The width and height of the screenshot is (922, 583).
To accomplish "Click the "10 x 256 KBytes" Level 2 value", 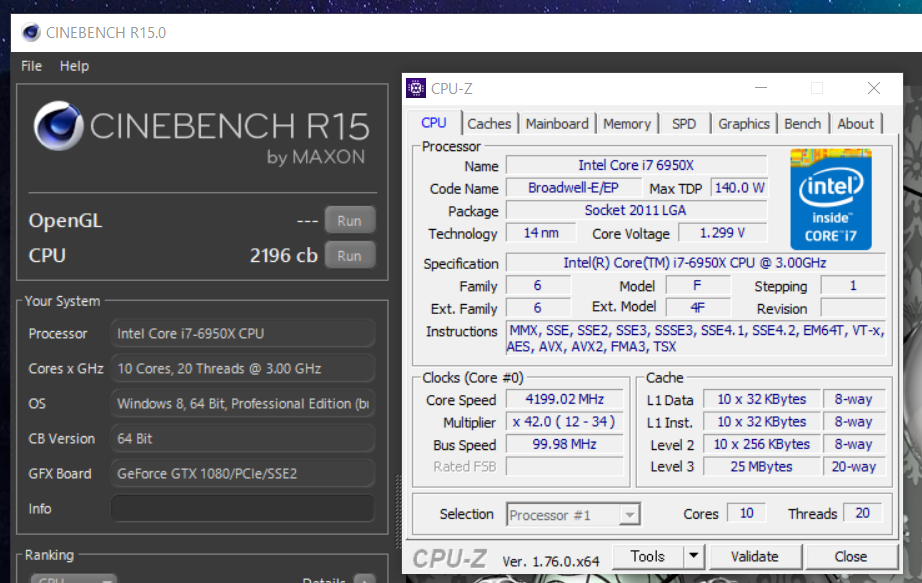I will [761, 444].
